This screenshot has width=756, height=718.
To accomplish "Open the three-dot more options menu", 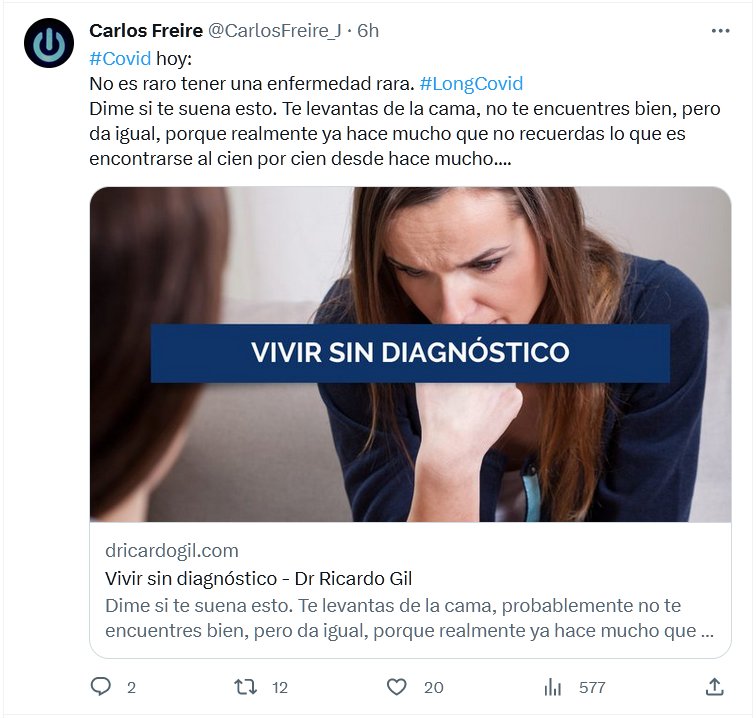I will coord(720,31).
